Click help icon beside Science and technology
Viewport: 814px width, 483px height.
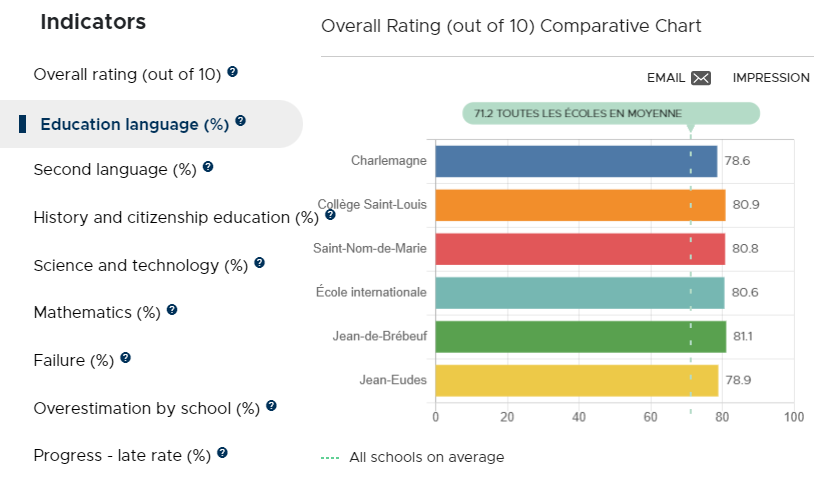point(260,263)
